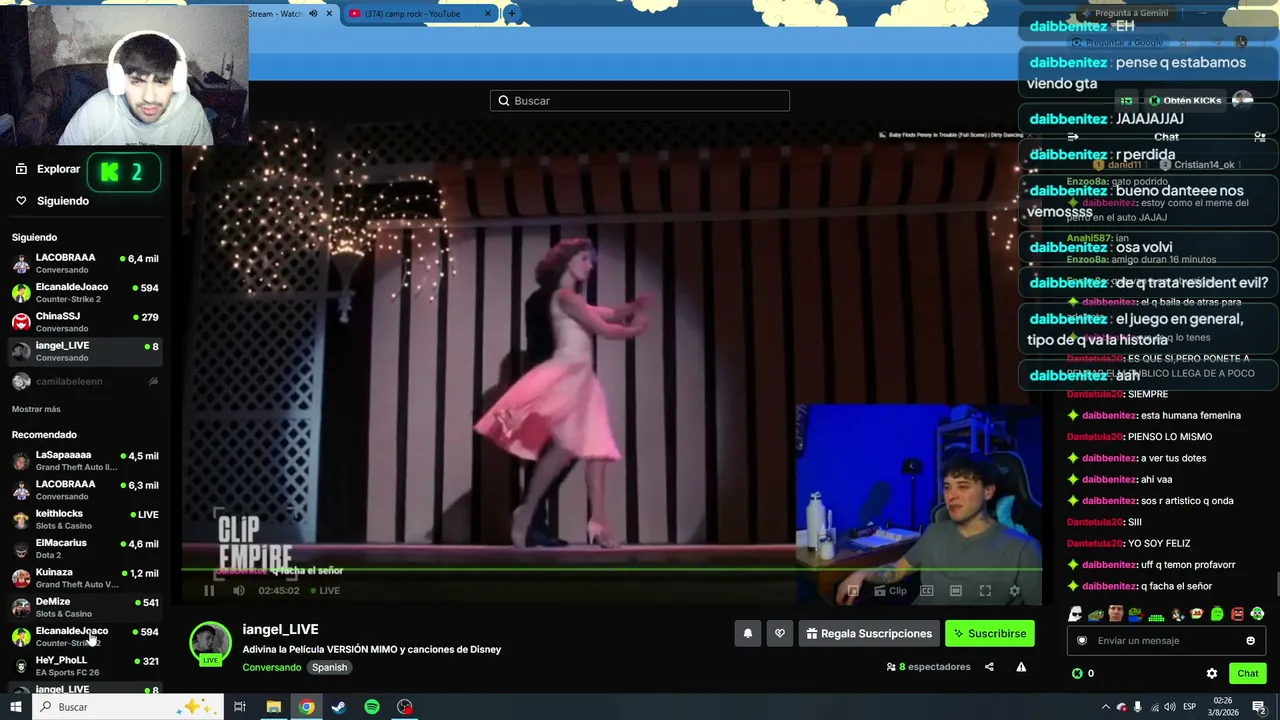Open Task View on the taskbar

[240, 707]
